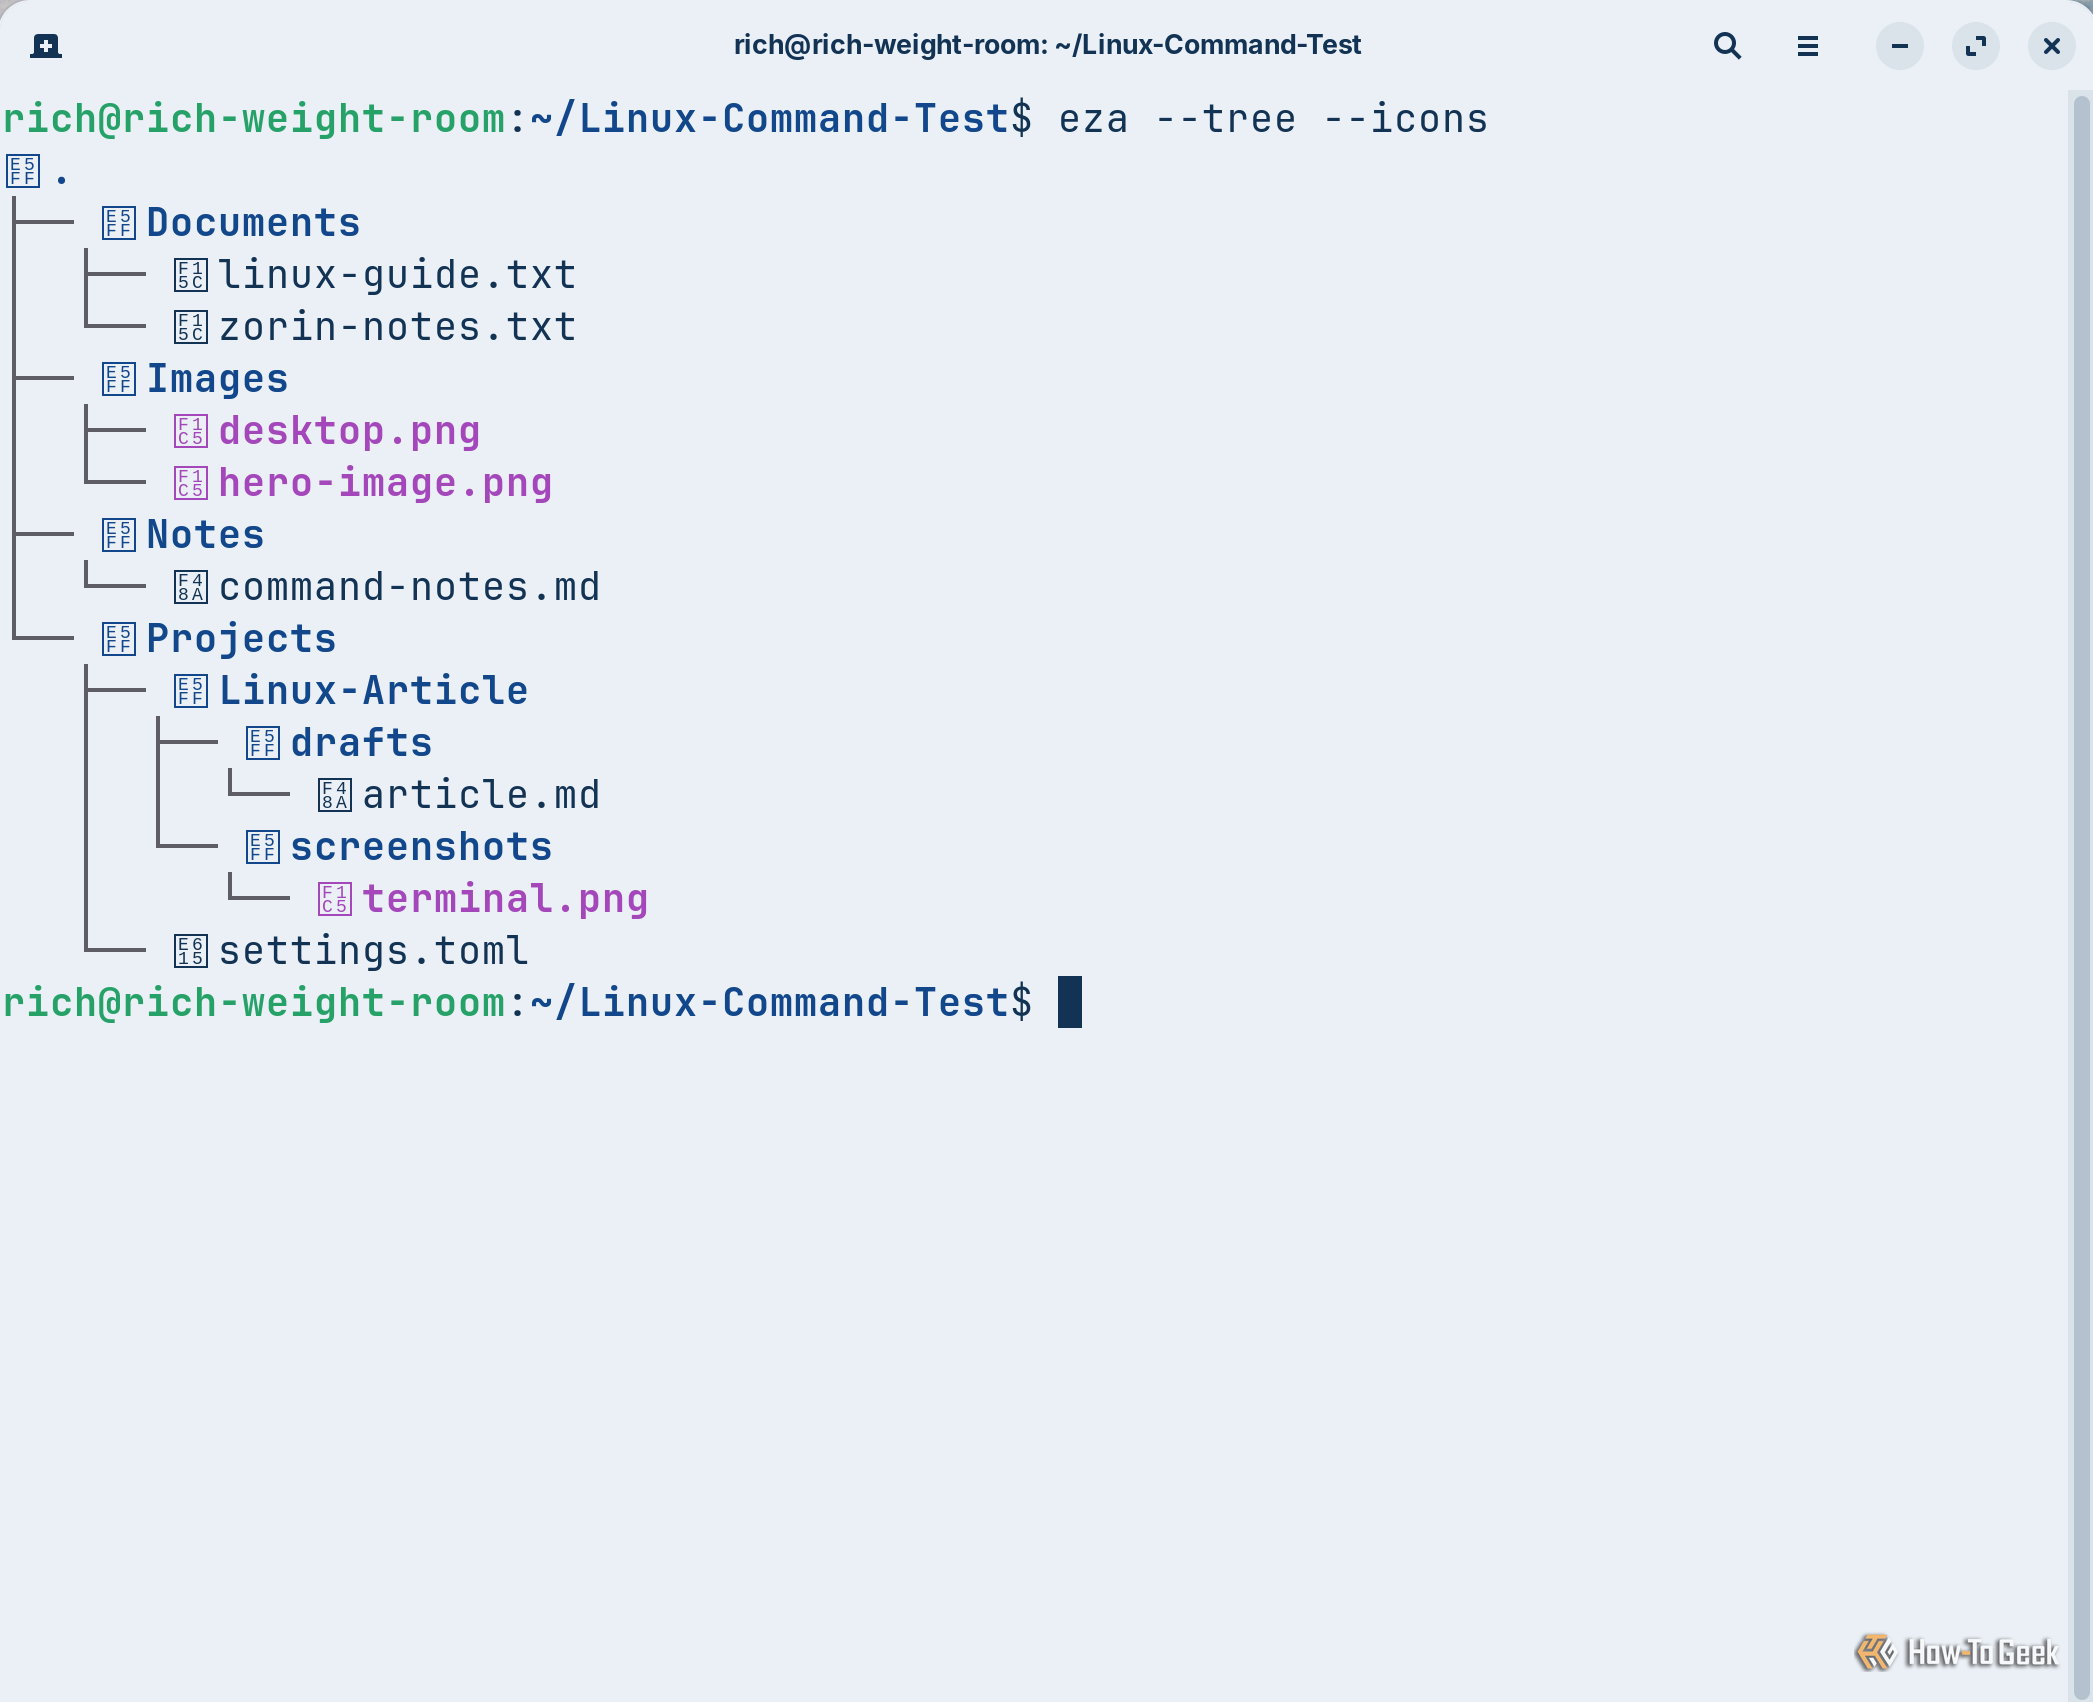2093x1702 pixels.
Task: Click the file icon beside linux-guide.txt
Action: [x=191, y=275]
